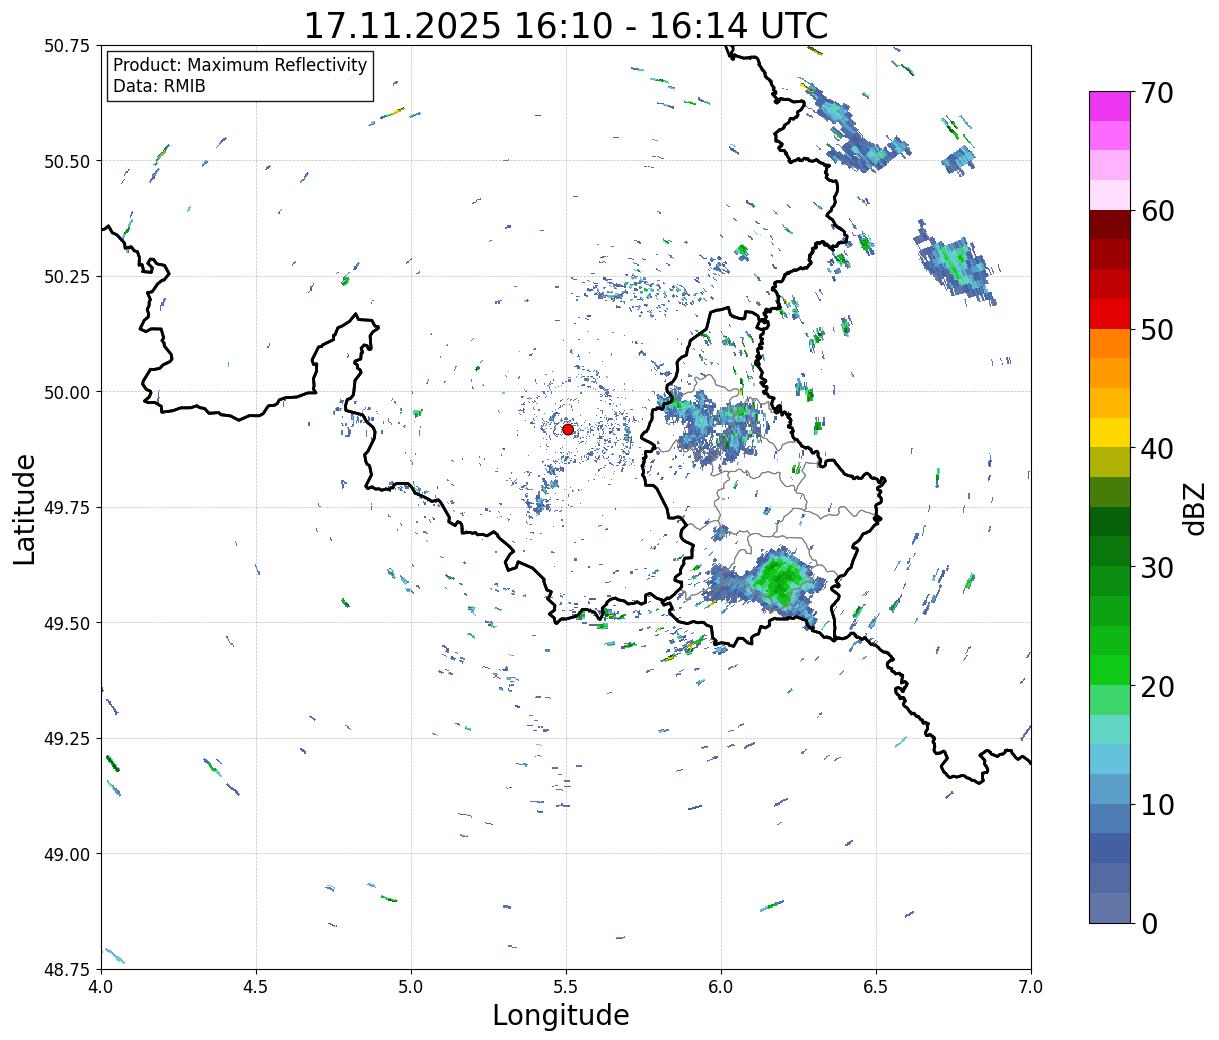This screenshot has height=1040, width=1219.
Task: Click the colorbar tick label '40'
Action: 1157,448
